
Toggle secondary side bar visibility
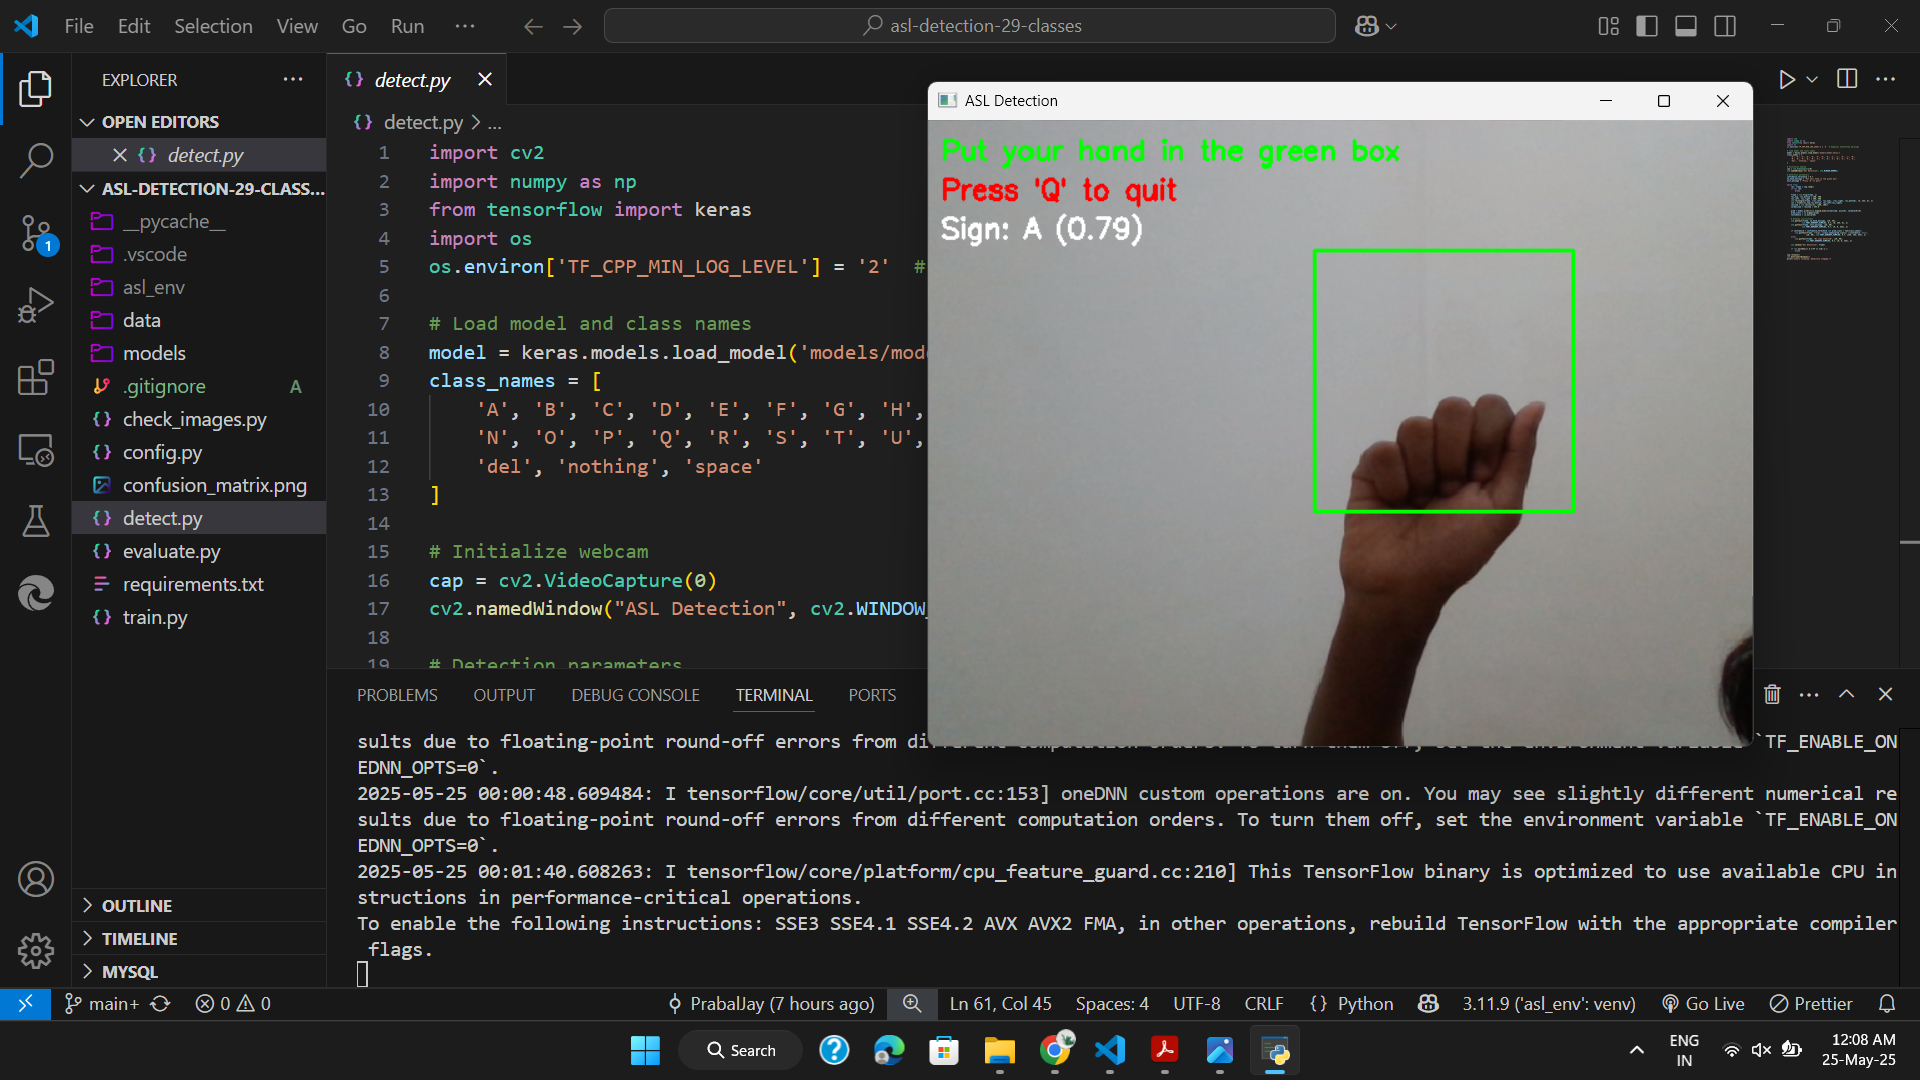1725,26
